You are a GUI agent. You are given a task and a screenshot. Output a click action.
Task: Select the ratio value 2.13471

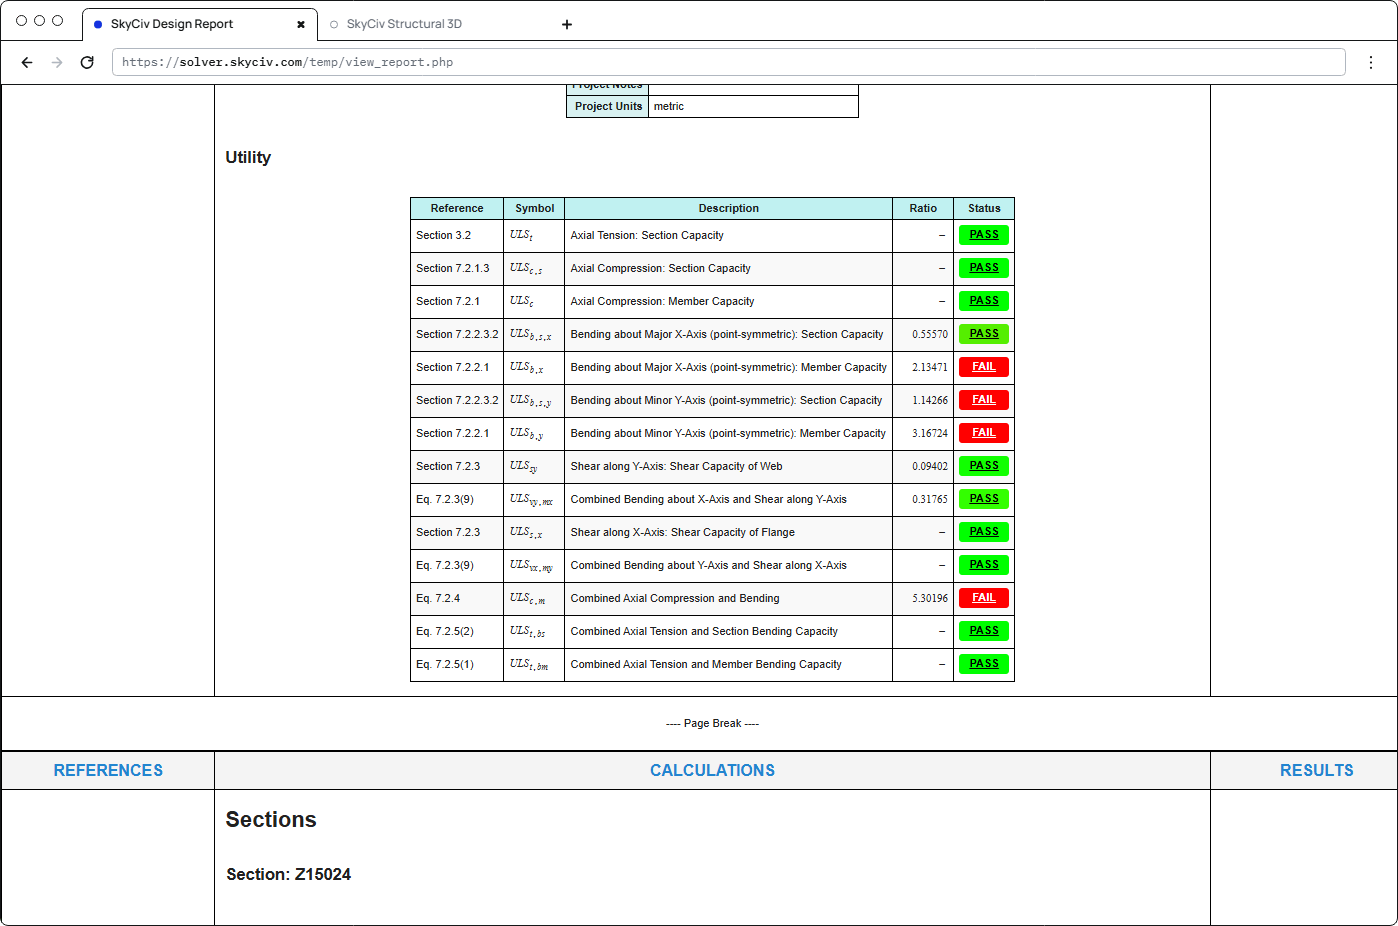(x=930, y=367)
